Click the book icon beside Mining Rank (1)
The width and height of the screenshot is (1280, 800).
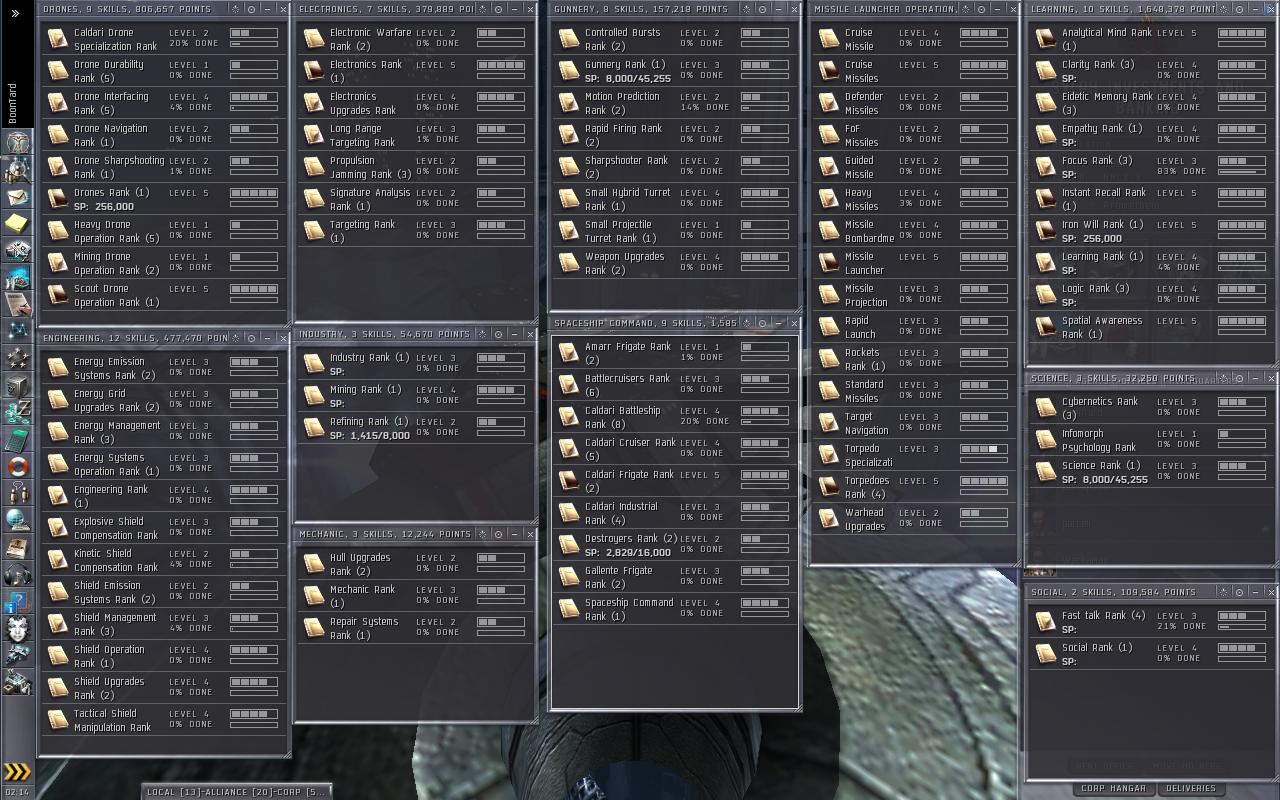coord(314,397)
